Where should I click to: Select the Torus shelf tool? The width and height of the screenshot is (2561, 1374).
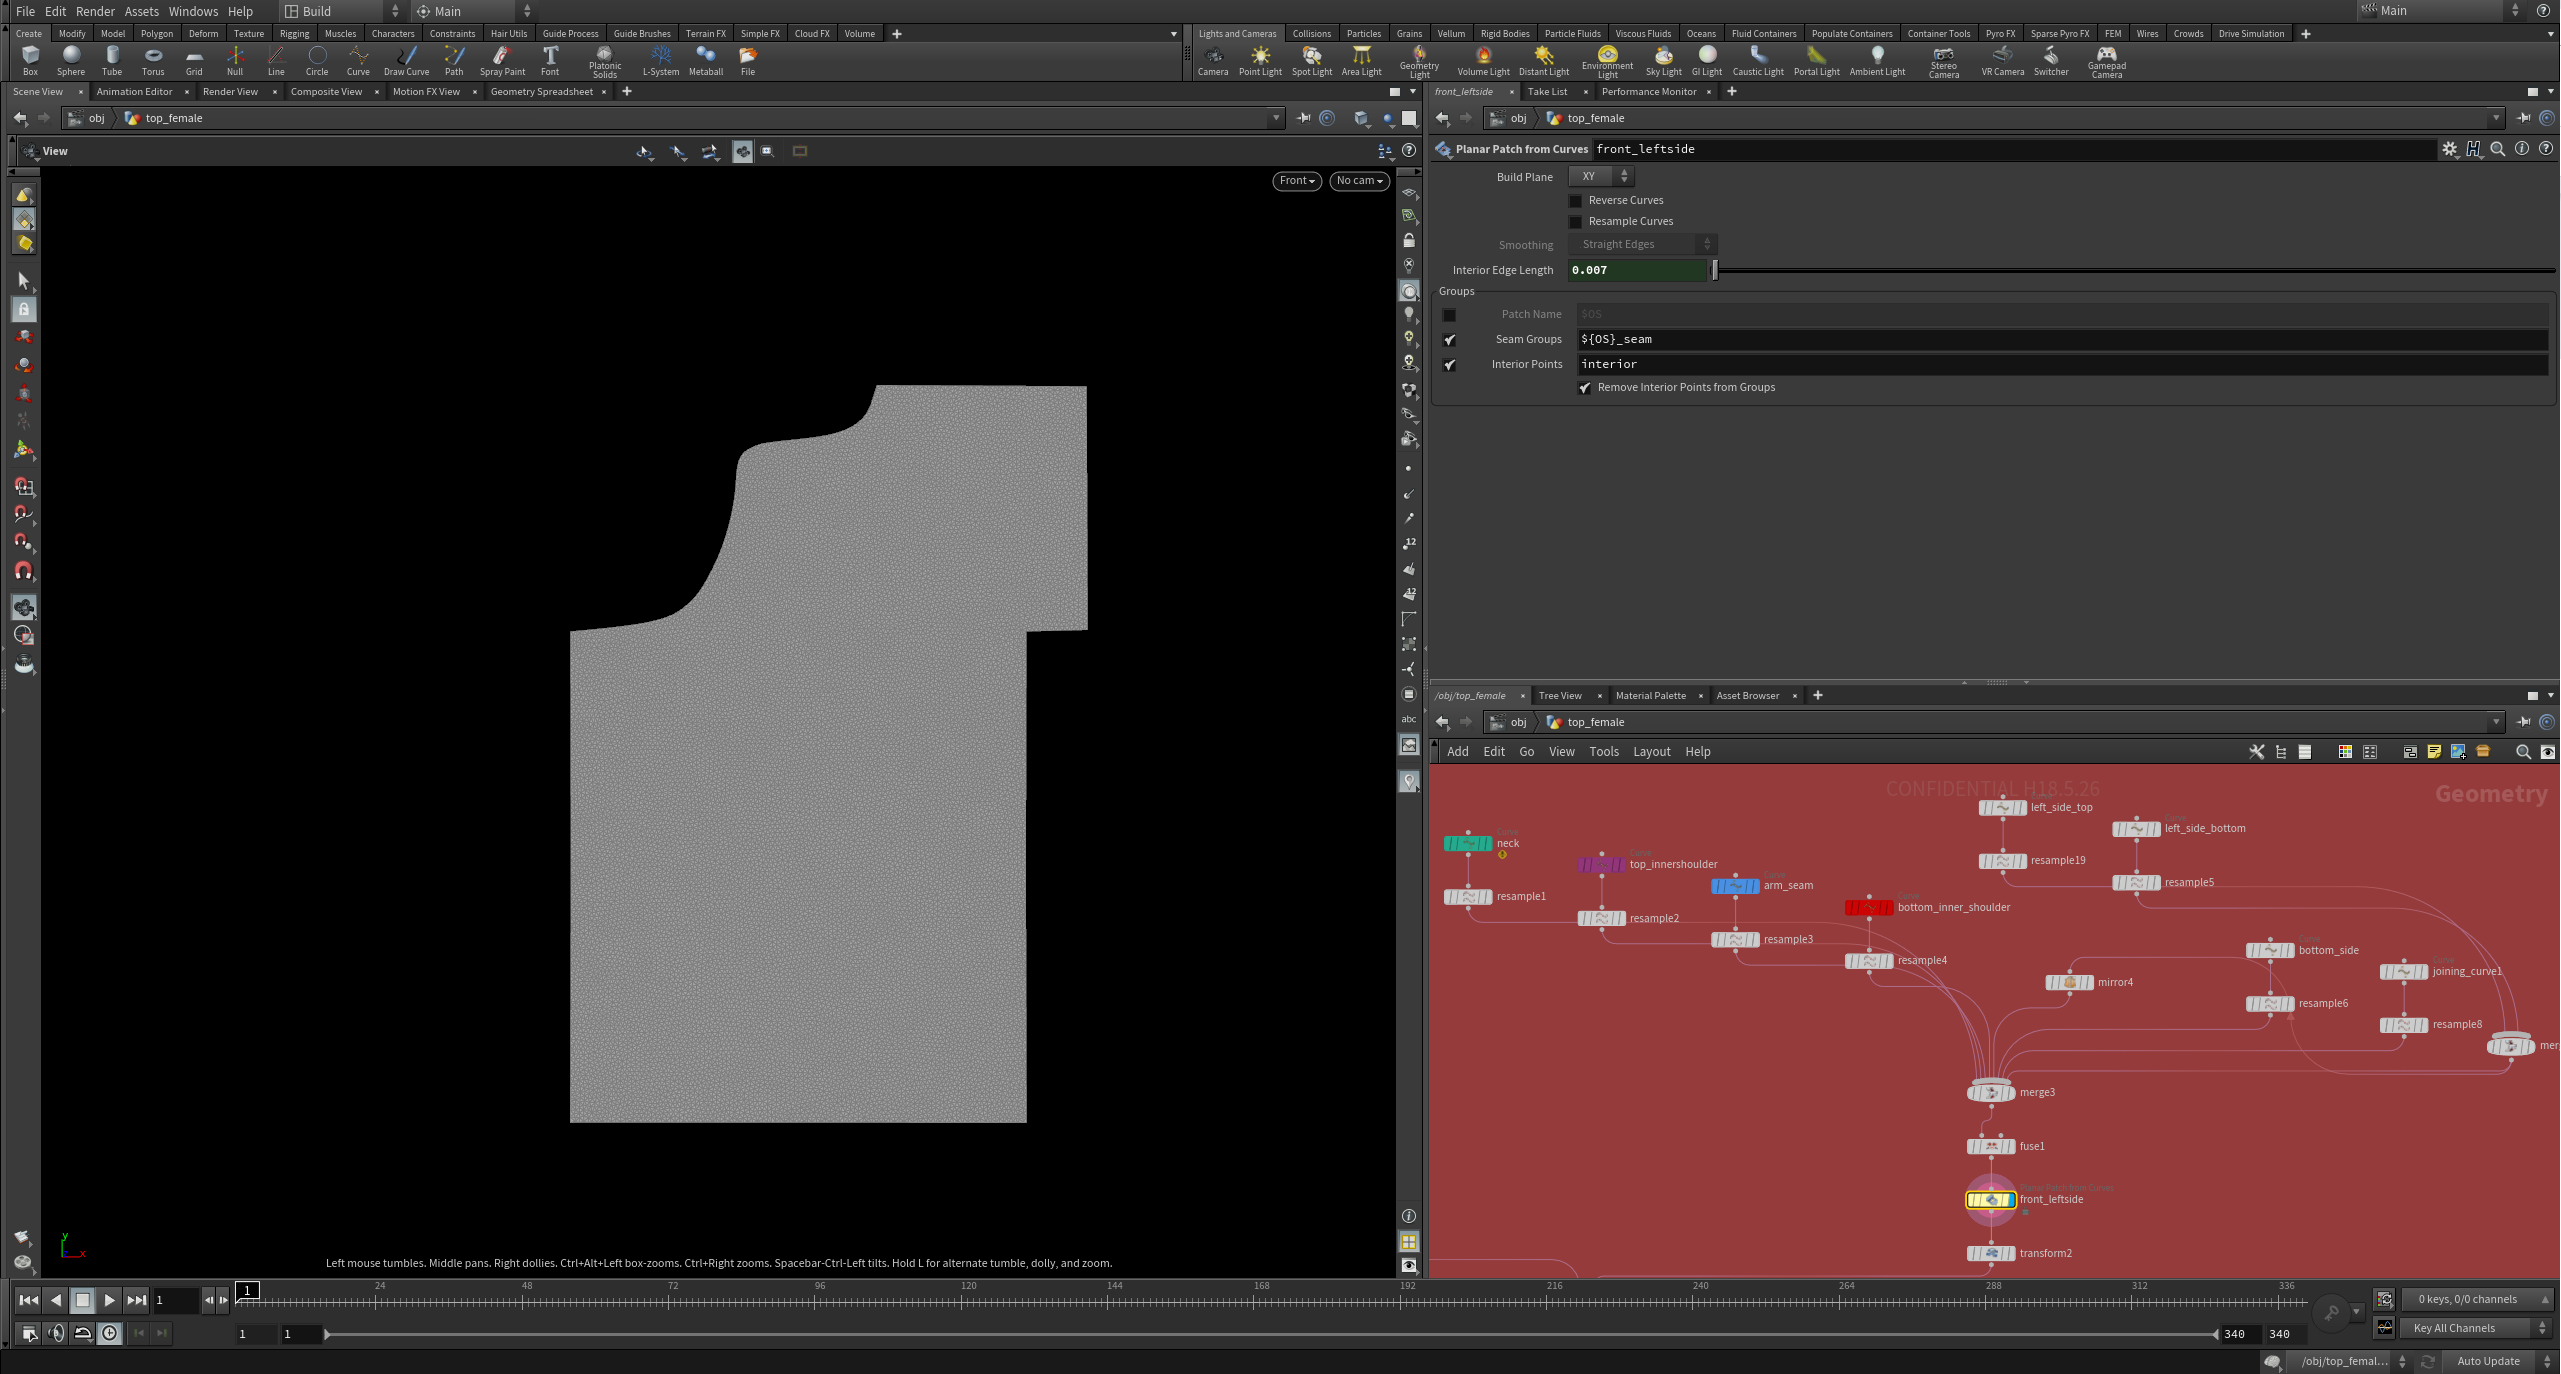pos(152,60)
